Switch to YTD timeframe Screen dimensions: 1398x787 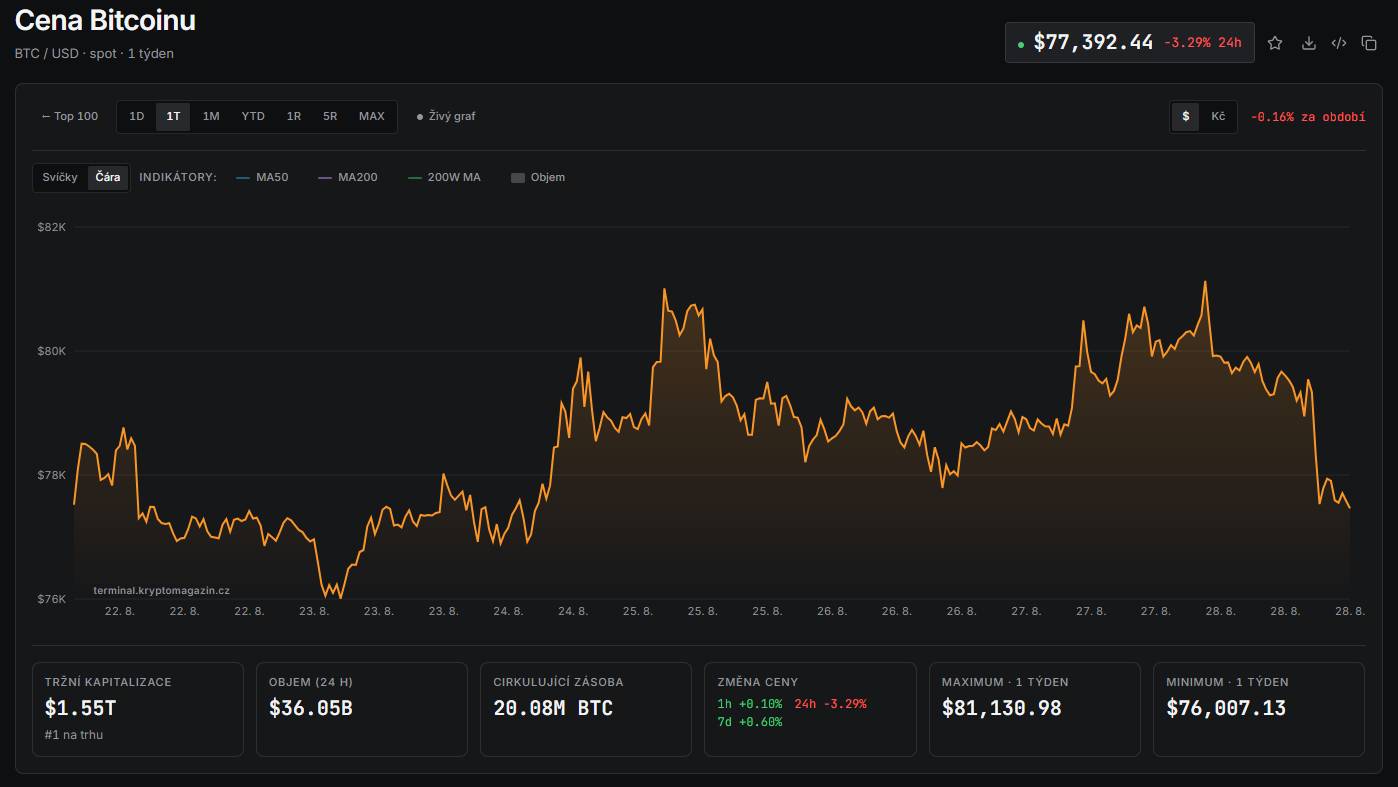tap(253, 116)
